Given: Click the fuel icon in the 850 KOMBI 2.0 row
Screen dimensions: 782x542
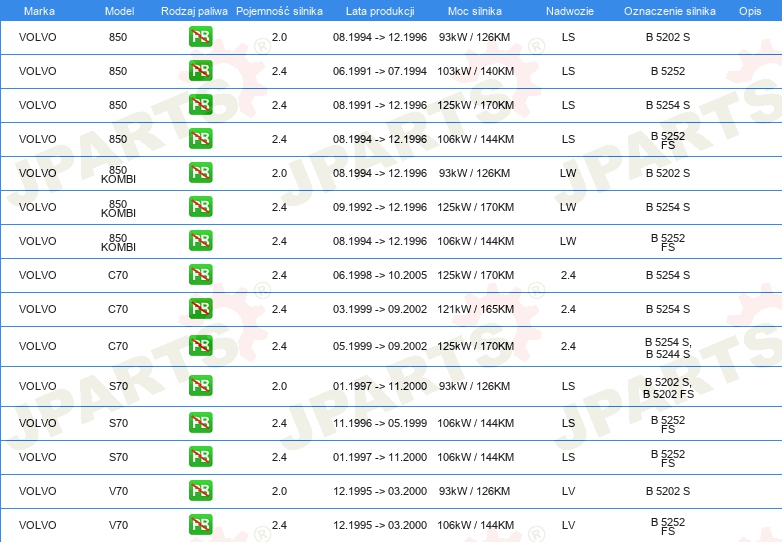Looking at the screenshot, I should pyautogui.click(x=200, y=172).
